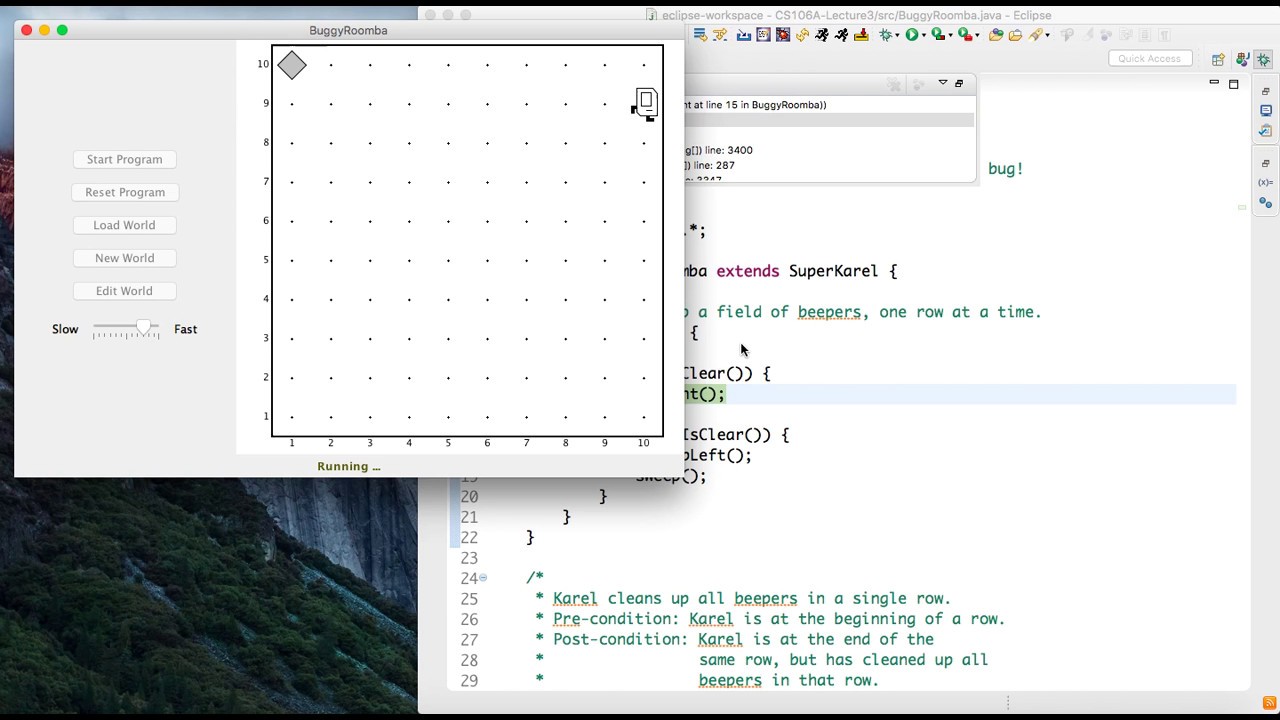Click the second running-man toolbar icon
The width and height of the screenshot is (1280, 720).
(841, 35)
